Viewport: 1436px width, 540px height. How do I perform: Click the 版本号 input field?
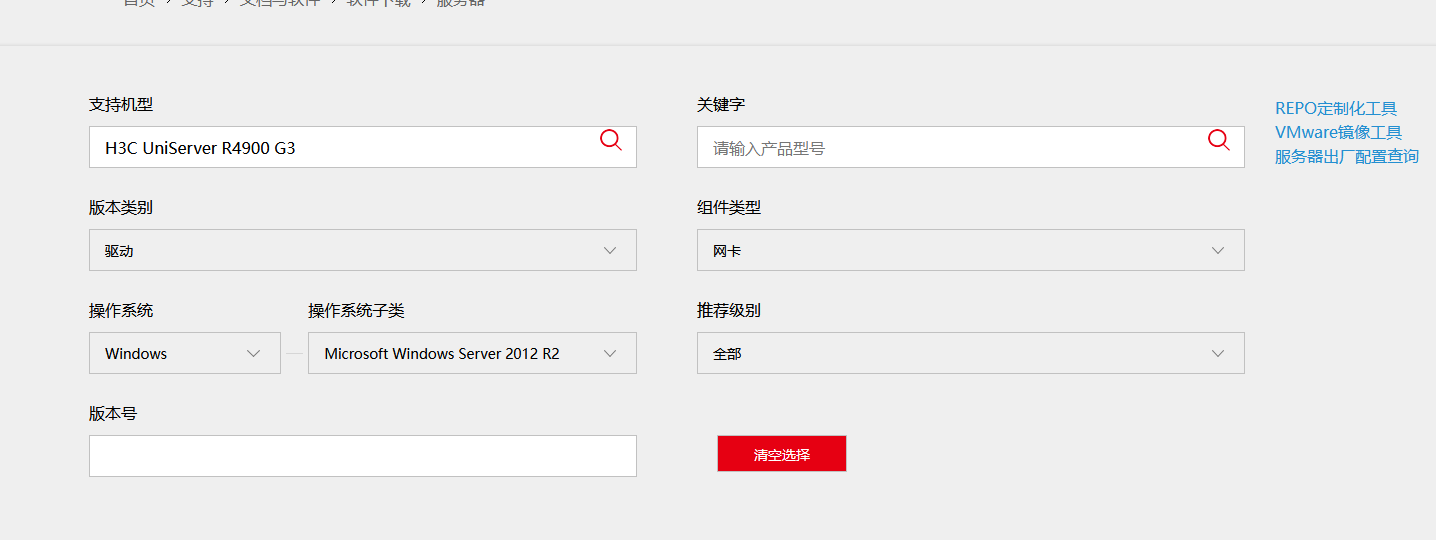(363, 456)
